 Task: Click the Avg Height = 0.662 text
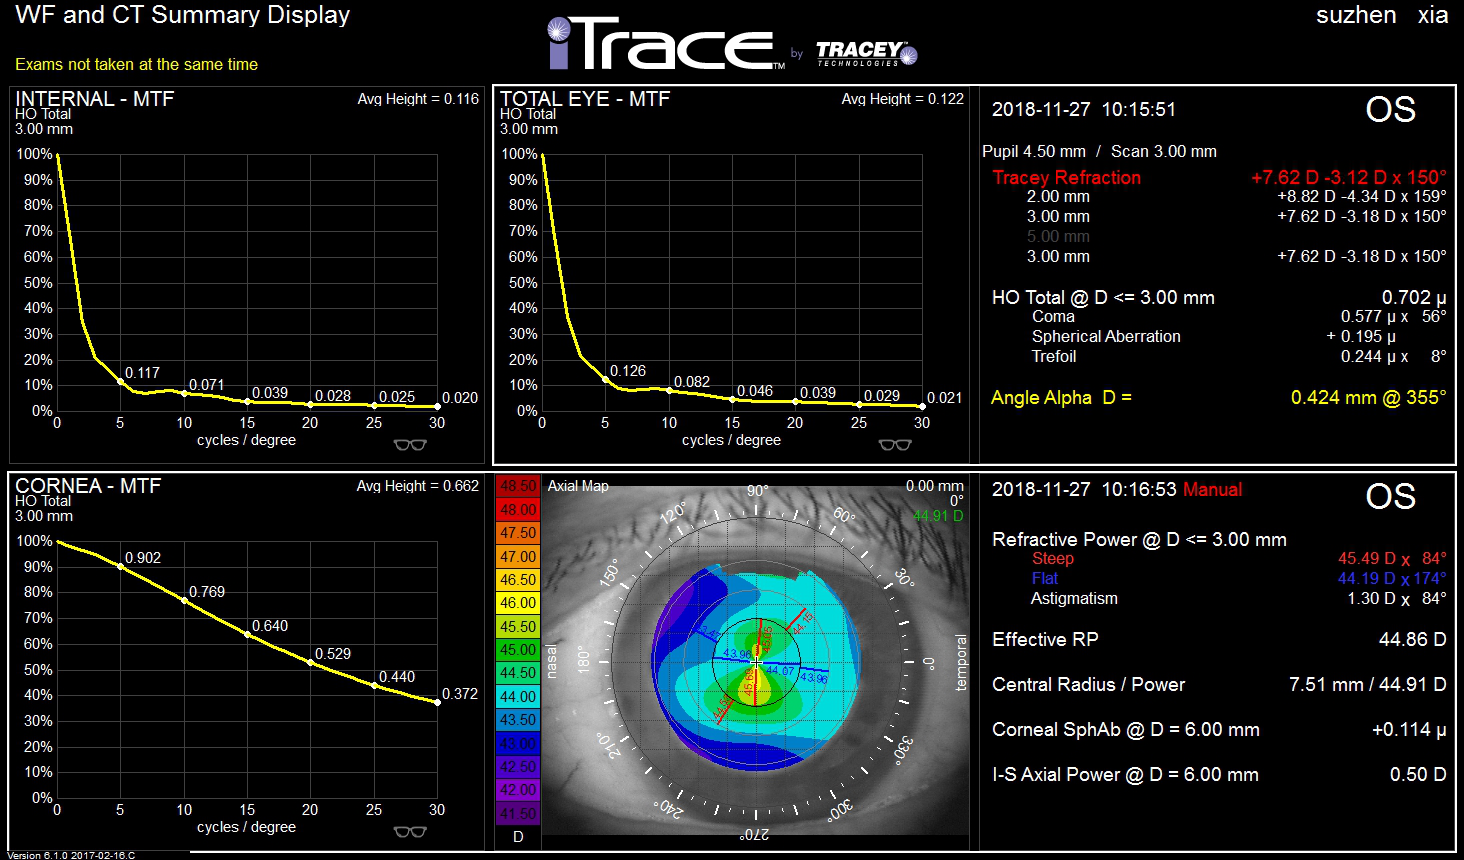[418, 486]
